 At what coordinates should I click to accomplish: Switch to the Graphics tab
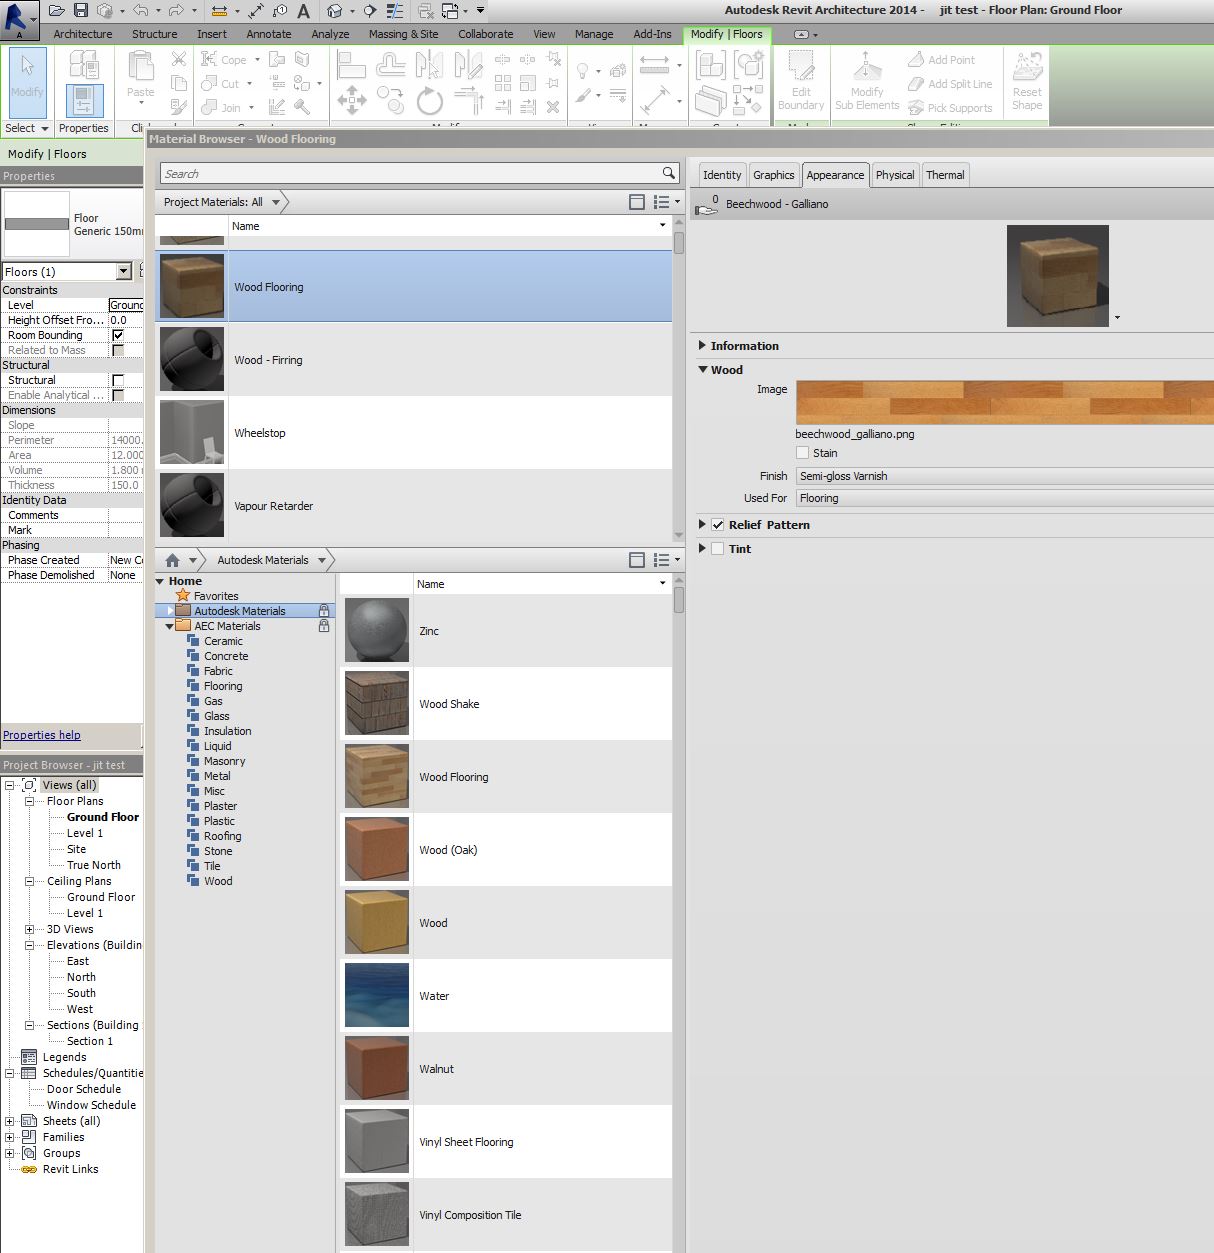(x=774, y=175)
